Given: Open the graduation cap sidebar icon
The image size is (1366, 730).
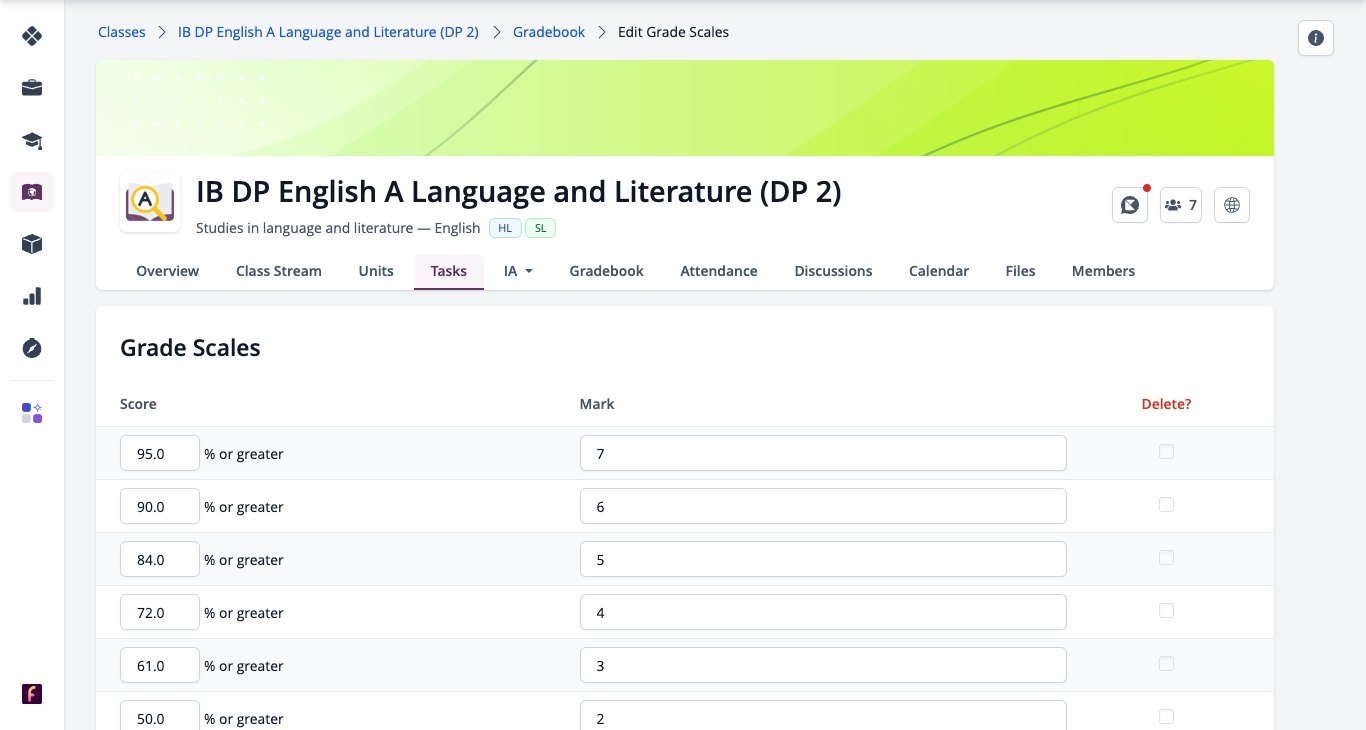Looking at the screenshot, I should click(x=32, y=140).
